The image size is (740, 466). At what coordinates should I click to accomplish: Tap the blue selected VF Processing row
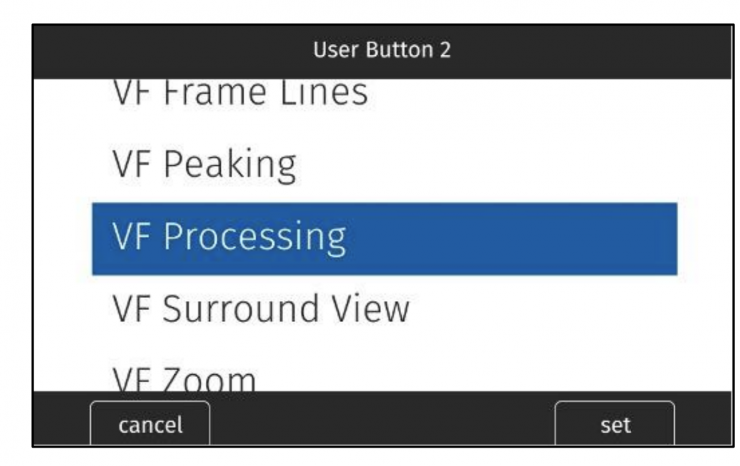click(384, 238)
